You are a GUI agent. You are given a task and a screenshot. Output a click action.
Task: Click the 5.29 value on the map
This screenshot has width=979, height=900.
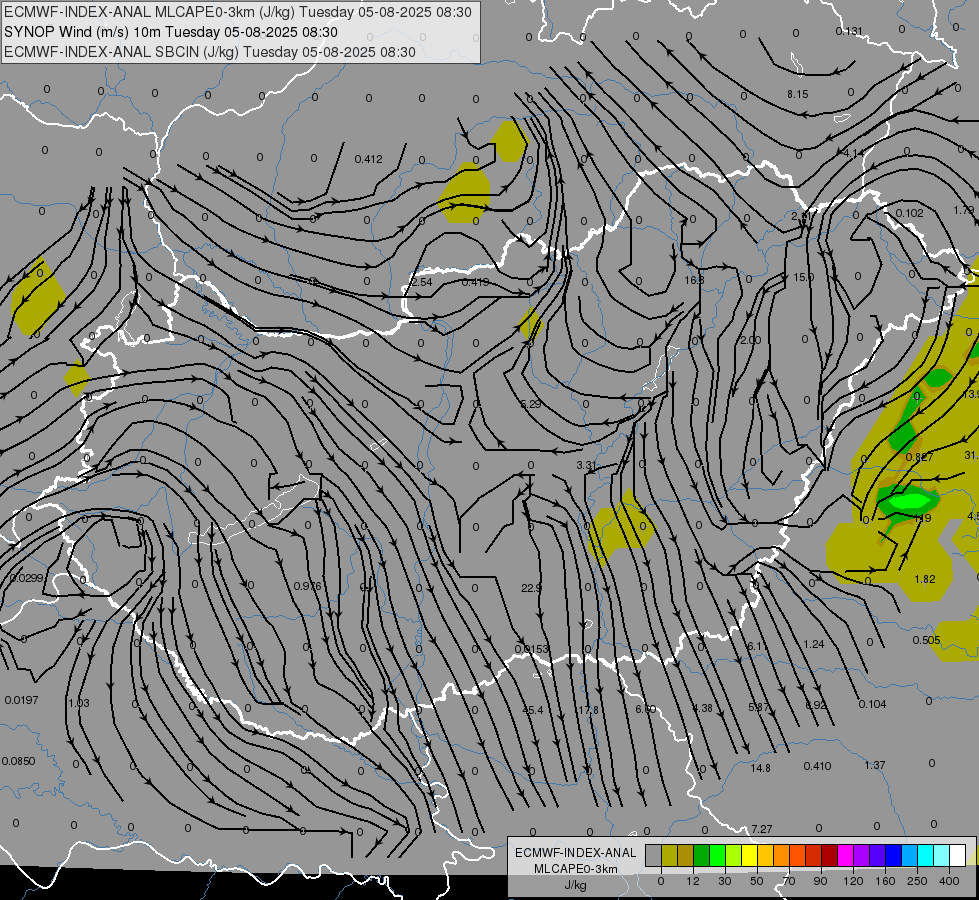tap(531, 404)
